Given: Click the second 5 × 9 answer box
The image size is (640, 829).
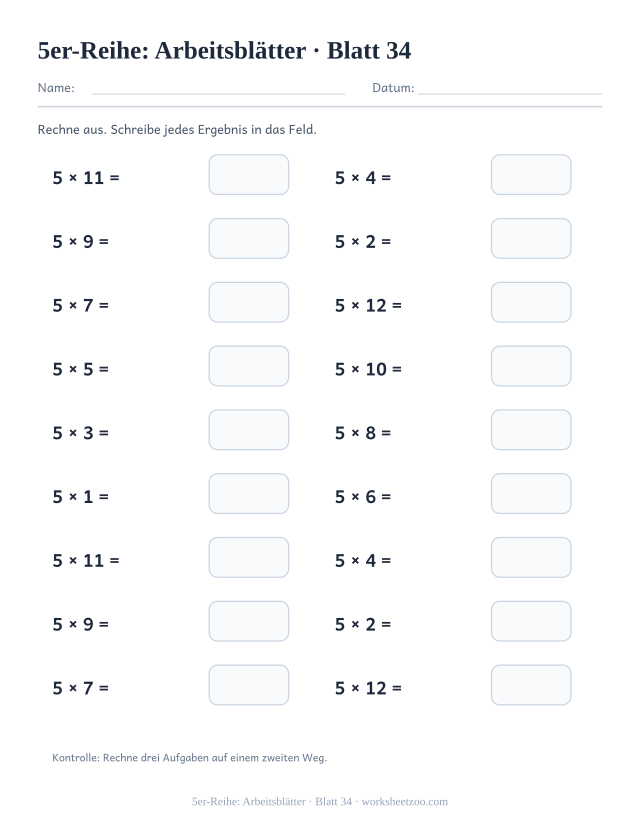Looking at the screenshot, I should tap(249, 621).
